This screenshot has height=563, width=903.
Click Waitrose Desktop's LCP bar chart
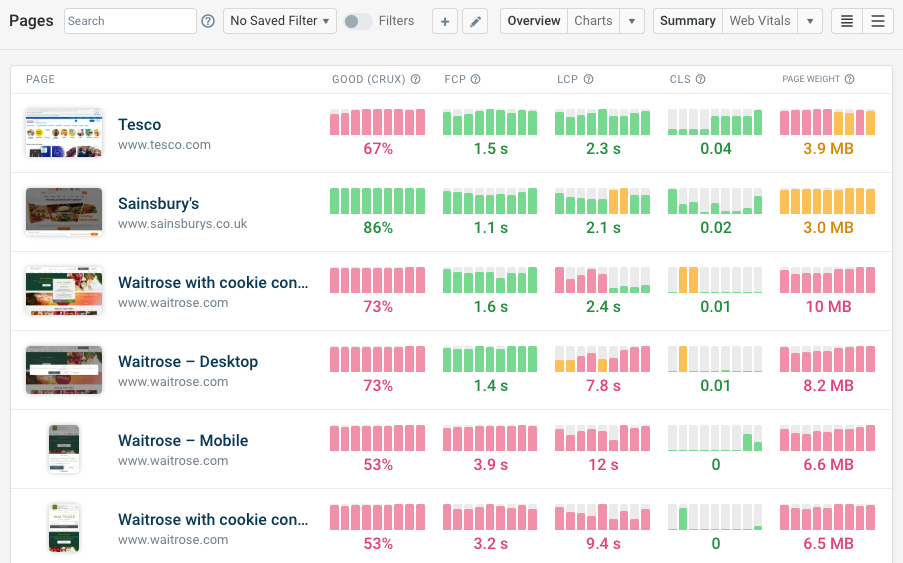[x=602, y=359]
